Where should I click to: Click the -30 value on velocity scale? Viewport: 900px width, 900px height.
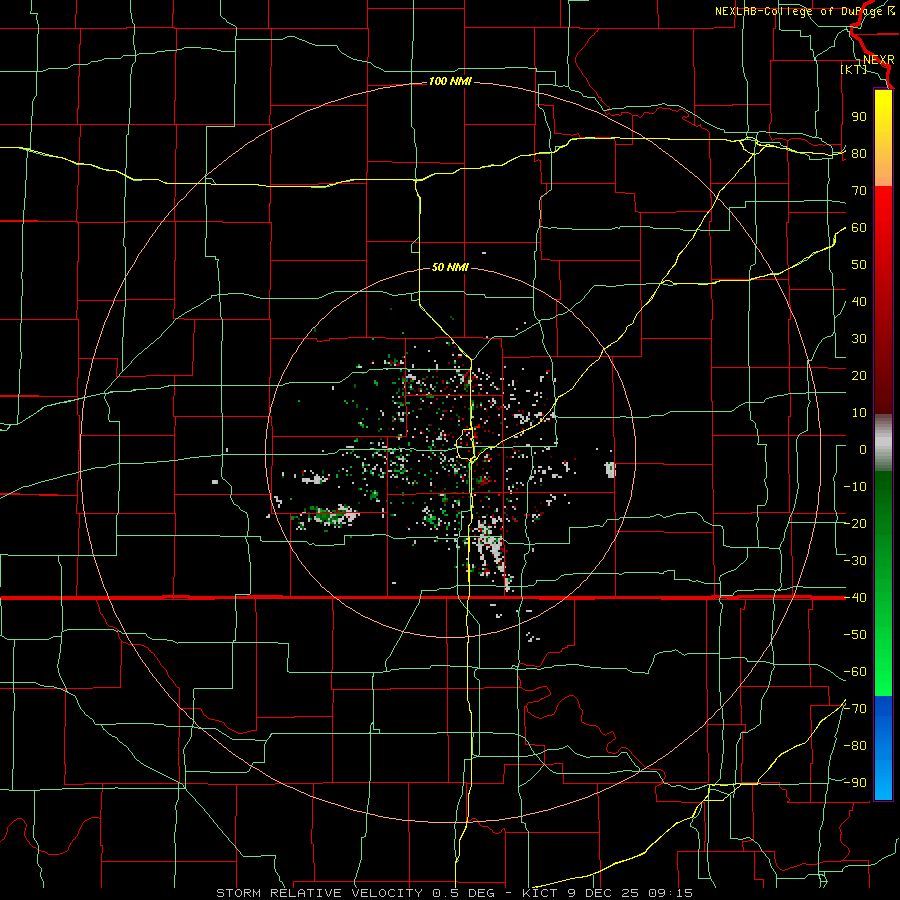(x=855, y=561)
